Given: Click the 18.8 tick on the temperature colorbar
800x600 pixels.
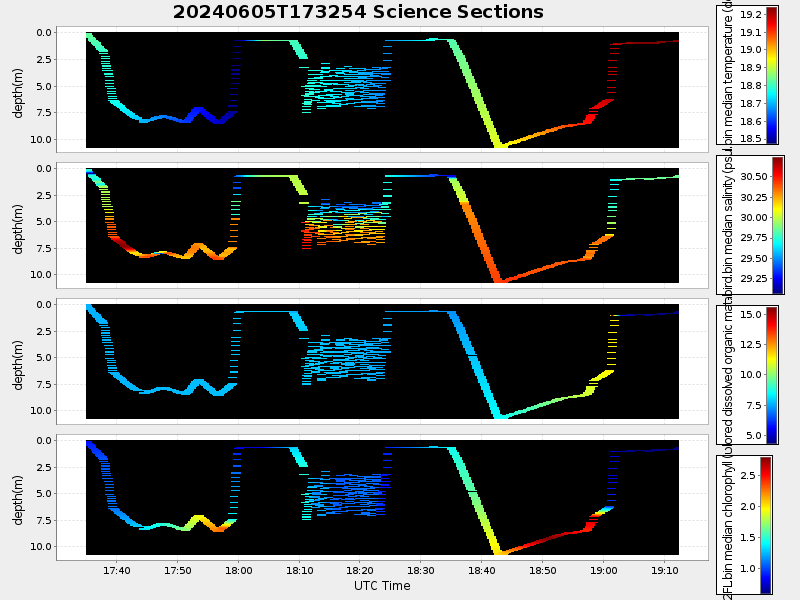Looking at the screenshot, I should pos(751,85).
